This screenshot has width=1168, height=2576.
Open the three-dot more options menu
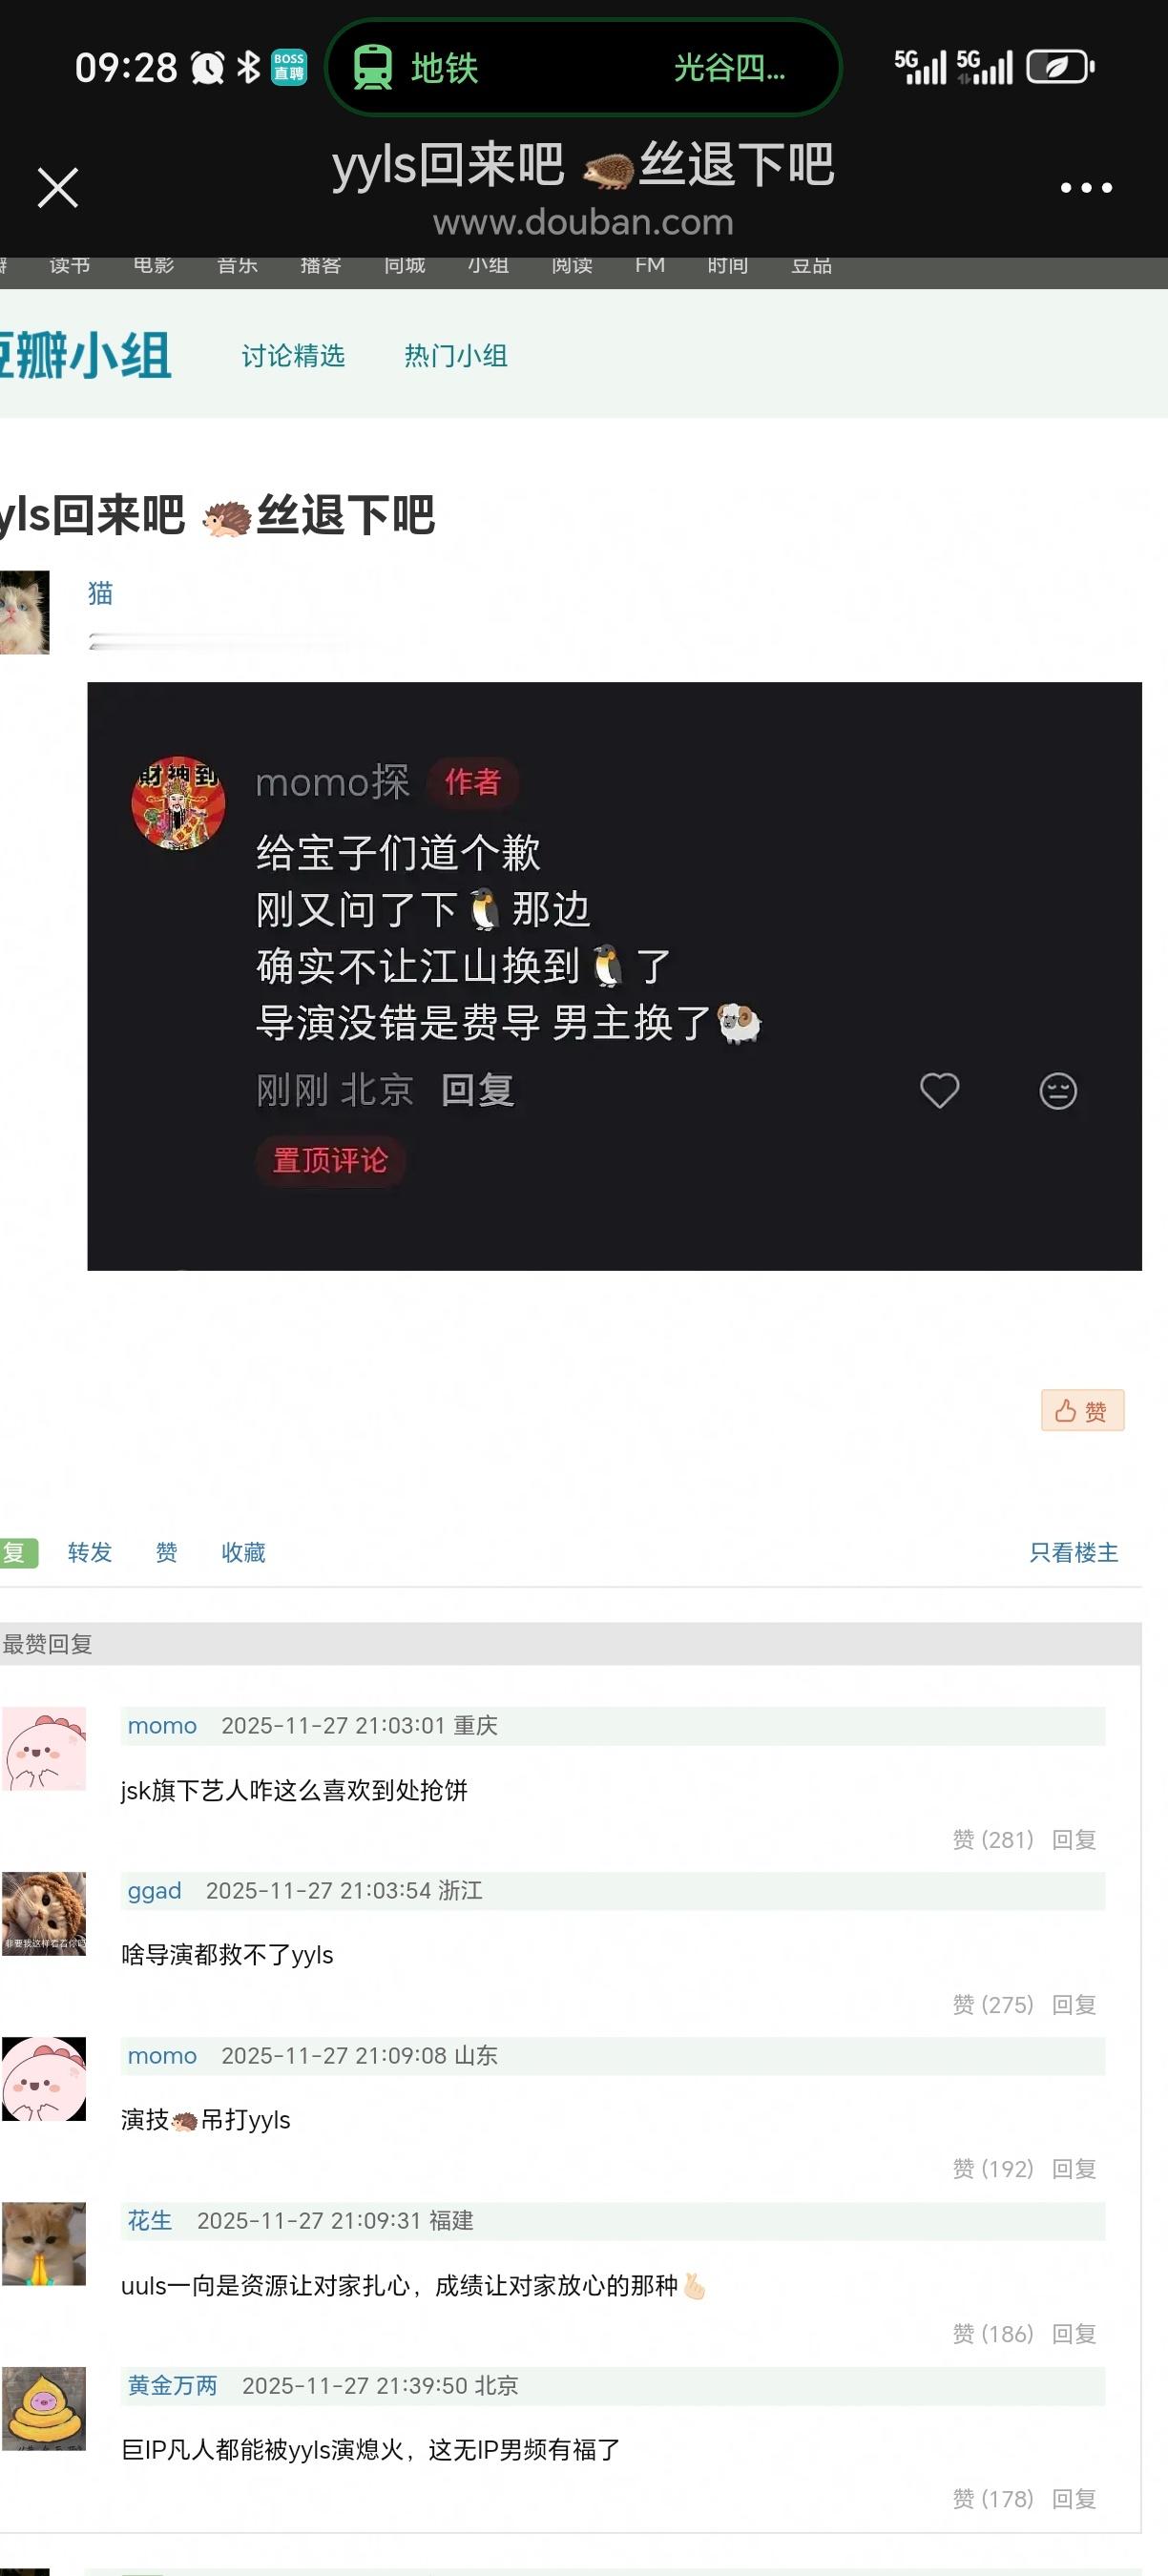[1086, 187]
